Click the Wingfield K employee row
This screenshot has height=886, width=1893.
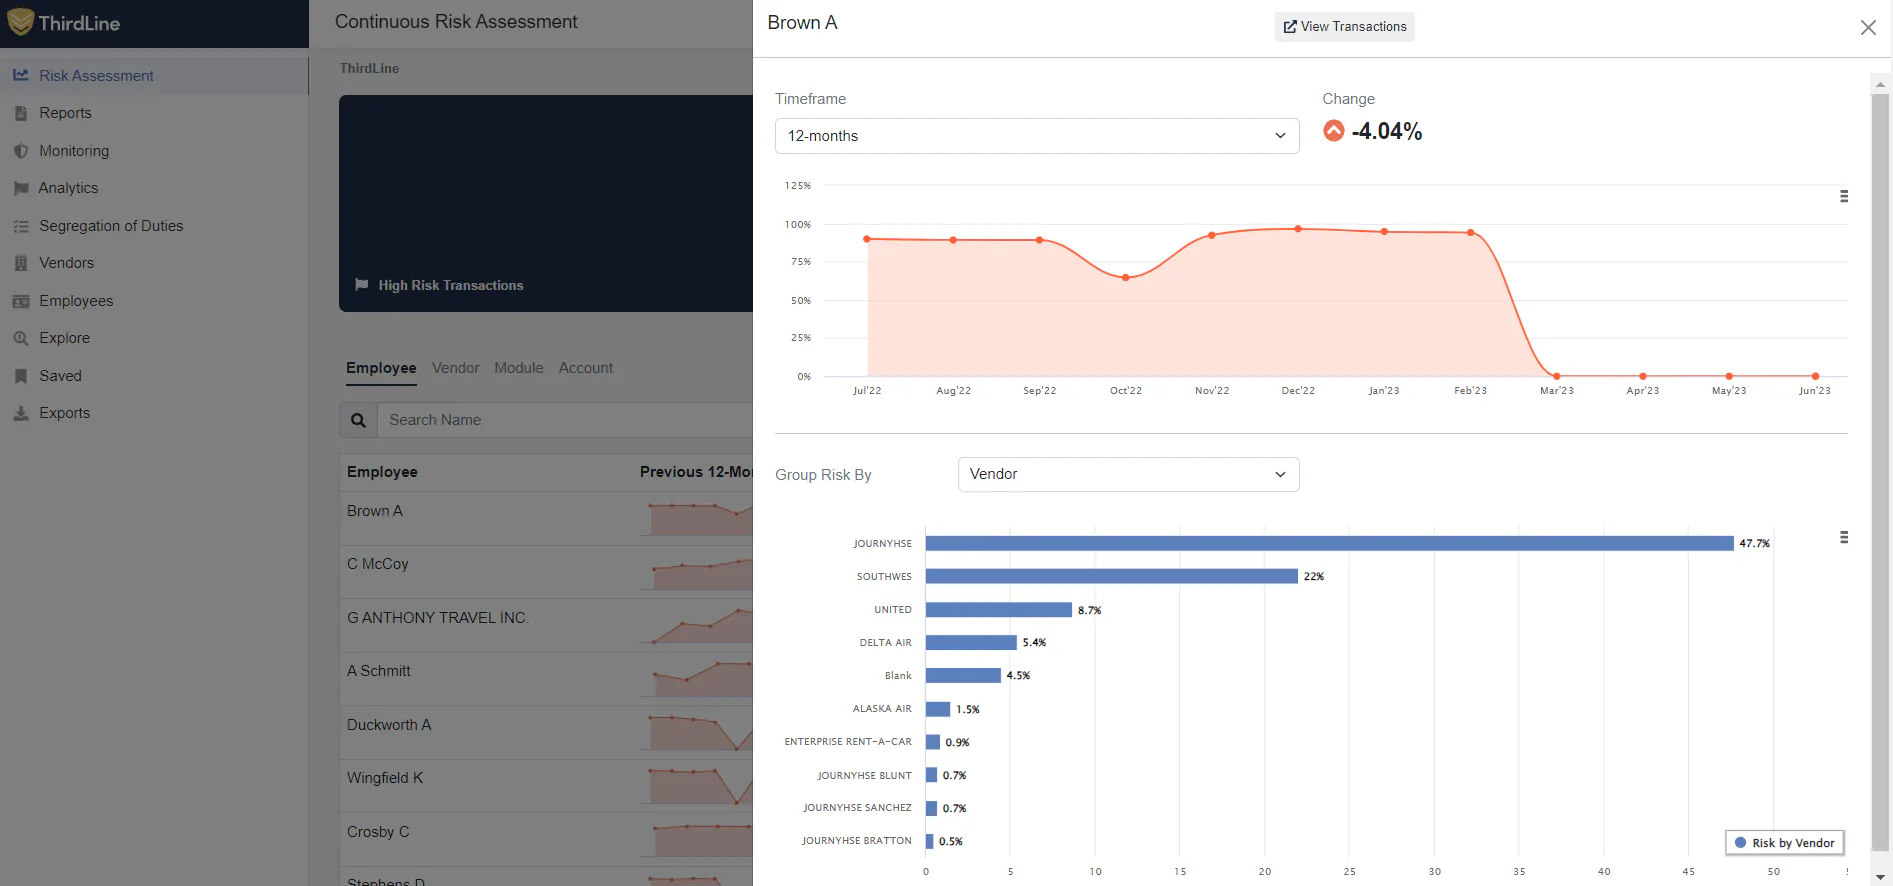pos(546,786)
